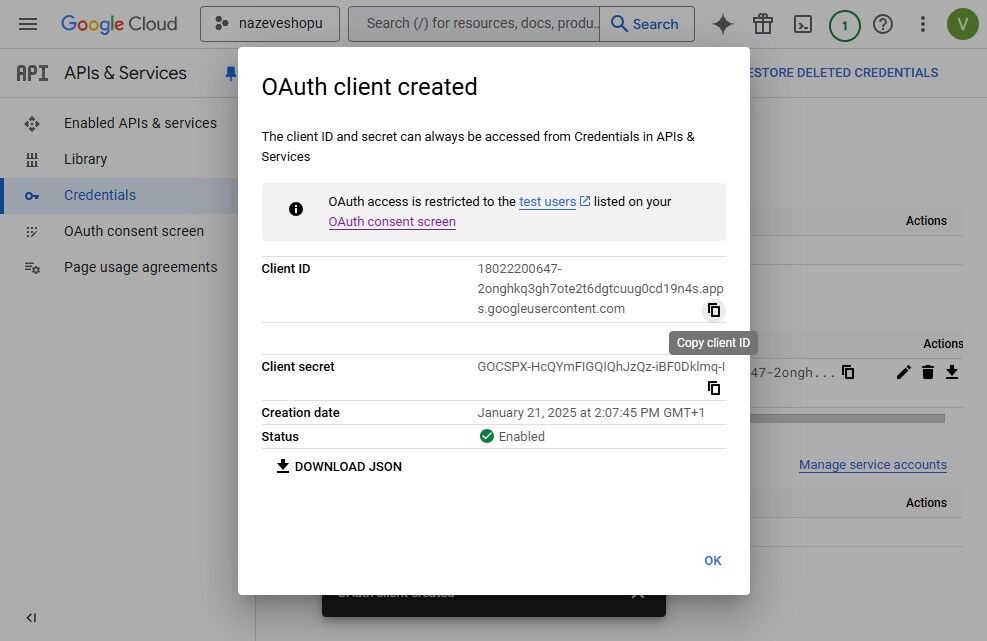Open Manage service accounts link
The height and width of the screenshot is (641, 987).
pyautogui.click(x=872, y=465)
